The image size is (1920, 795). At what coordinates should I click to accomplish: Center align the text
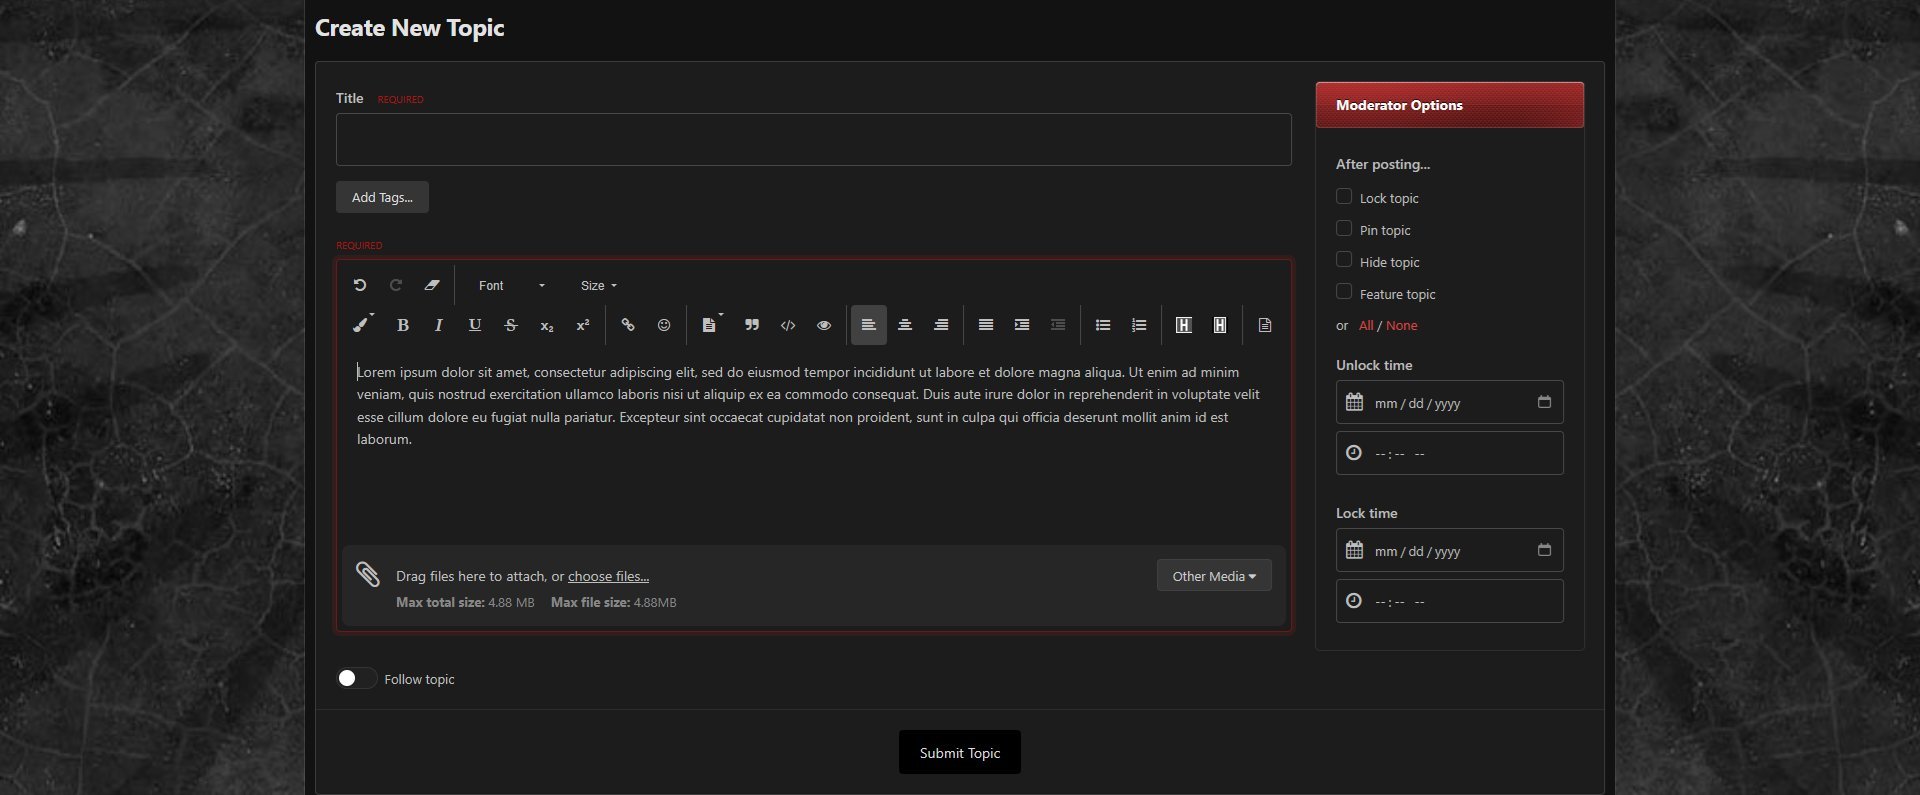click(x=905, y=325)
